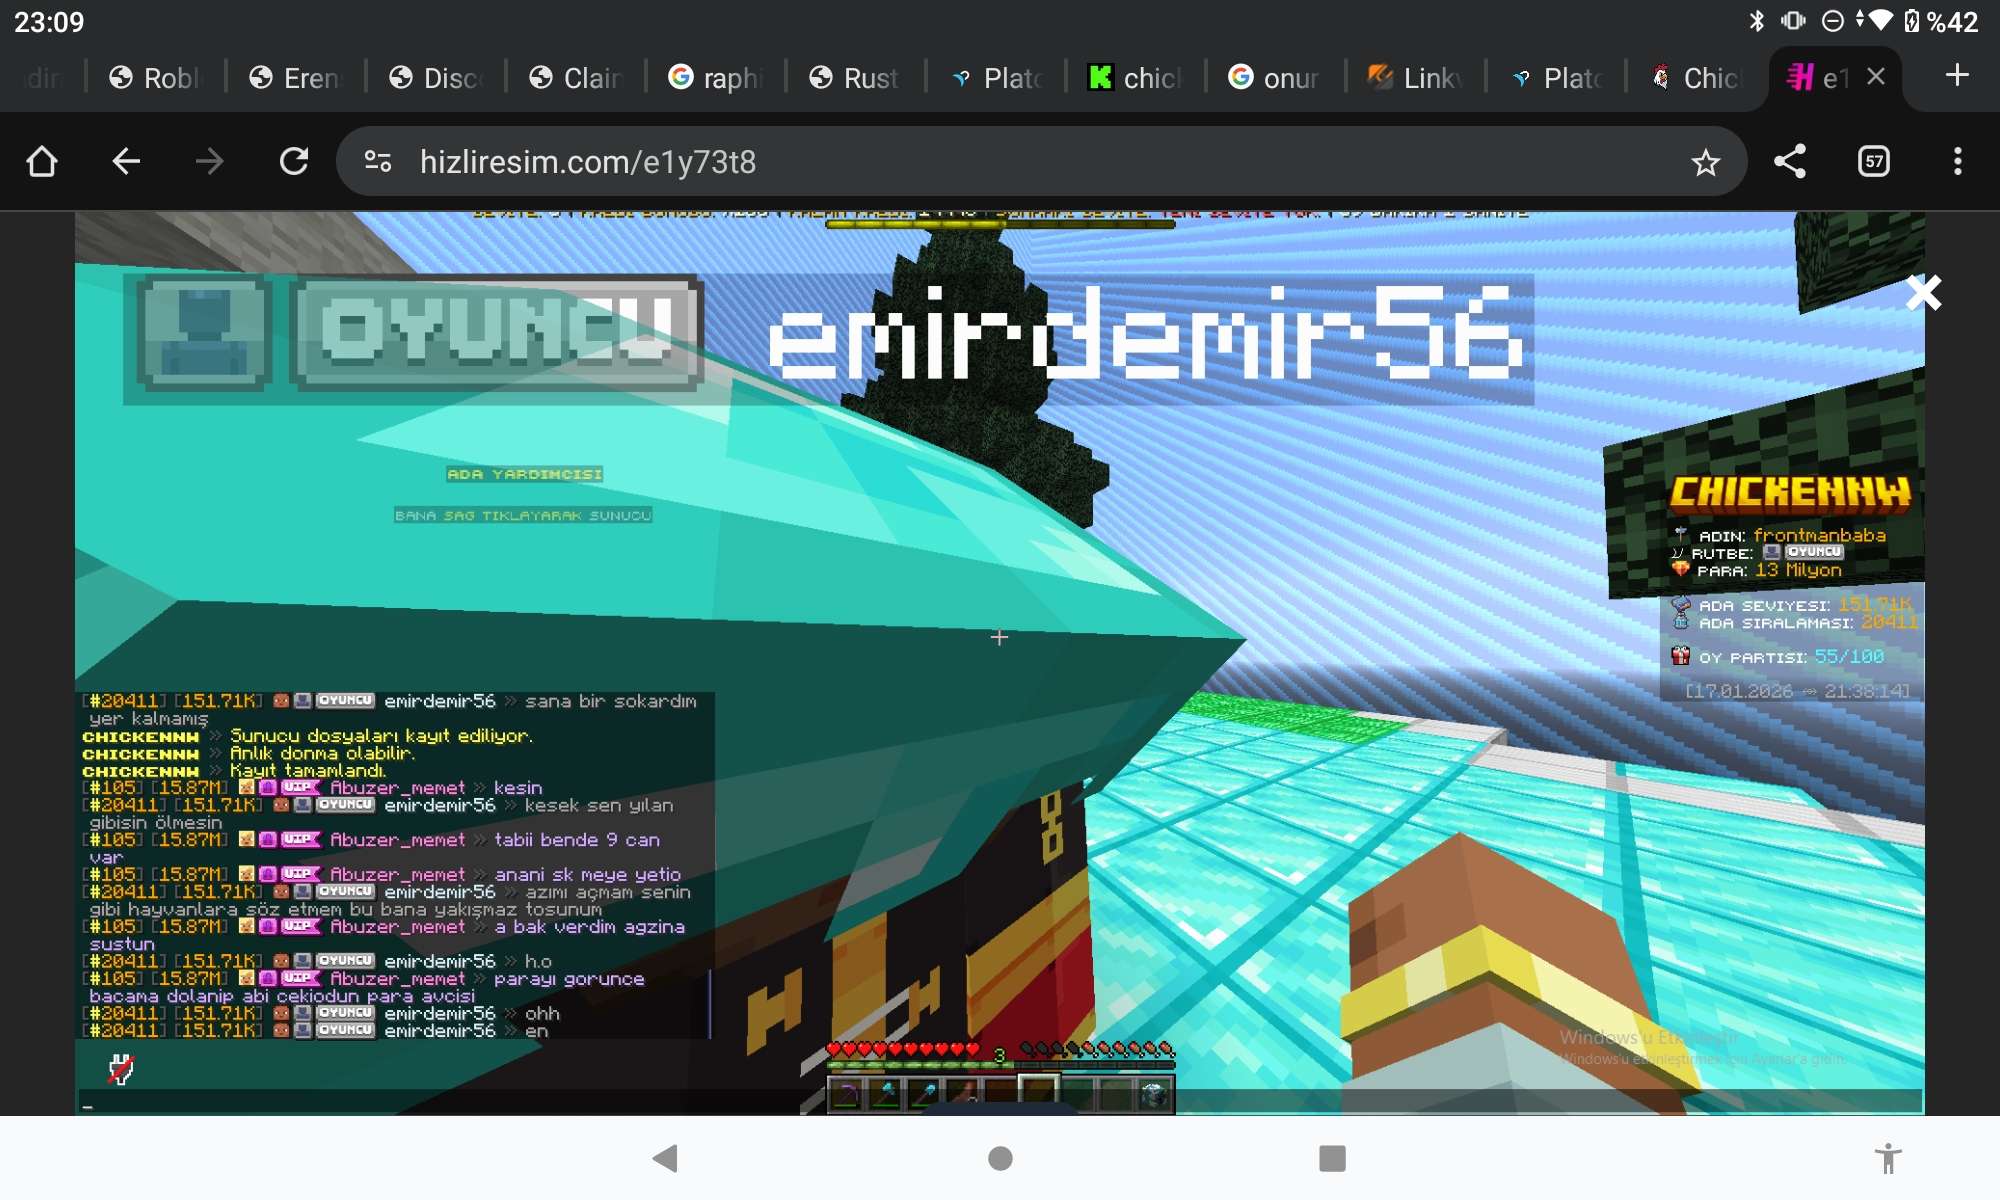Click ADA SIRALAMASI: 20411 scoreboard line
Image resolution: width=2000 pixels, height=1200 pixels.
click(1794, 622)
